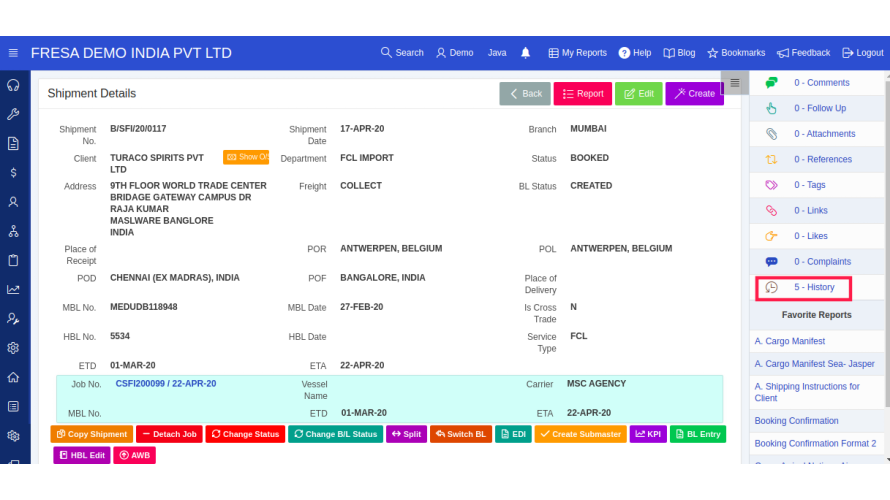Viewport: 890px width, 500px height.
Task: Click the green Comments chat icon
Action: pos(771,83)
